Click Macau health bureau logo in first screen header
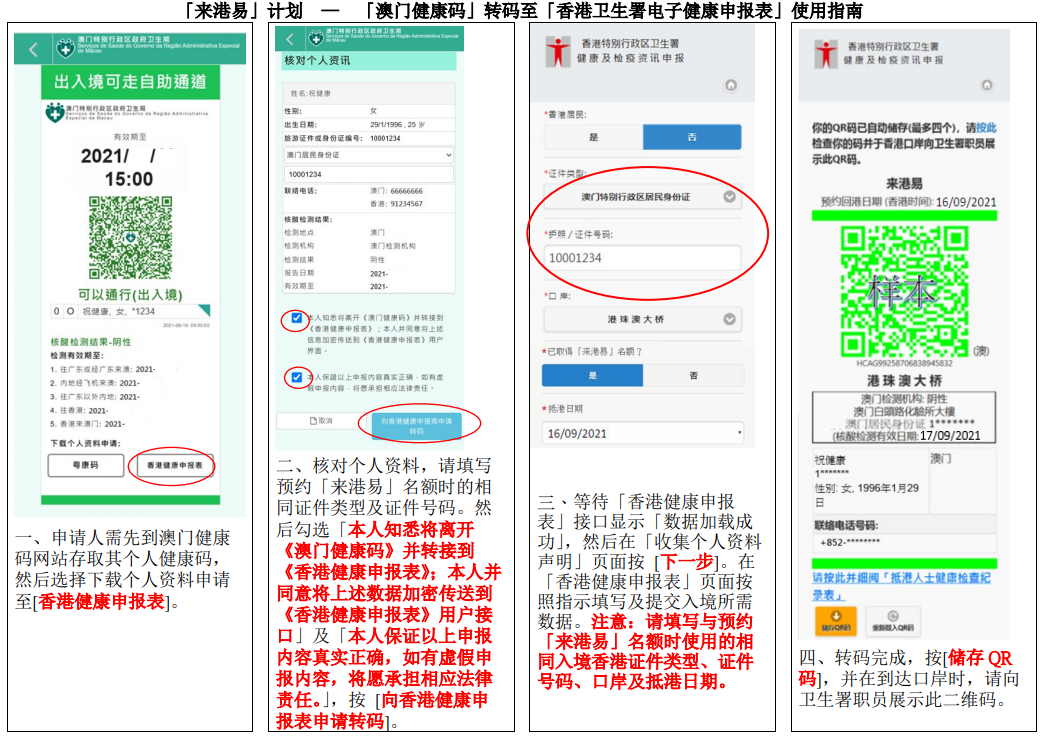The width and height of the screenshot is (1042, 737). pyautogui.click(x=65, y=48)
